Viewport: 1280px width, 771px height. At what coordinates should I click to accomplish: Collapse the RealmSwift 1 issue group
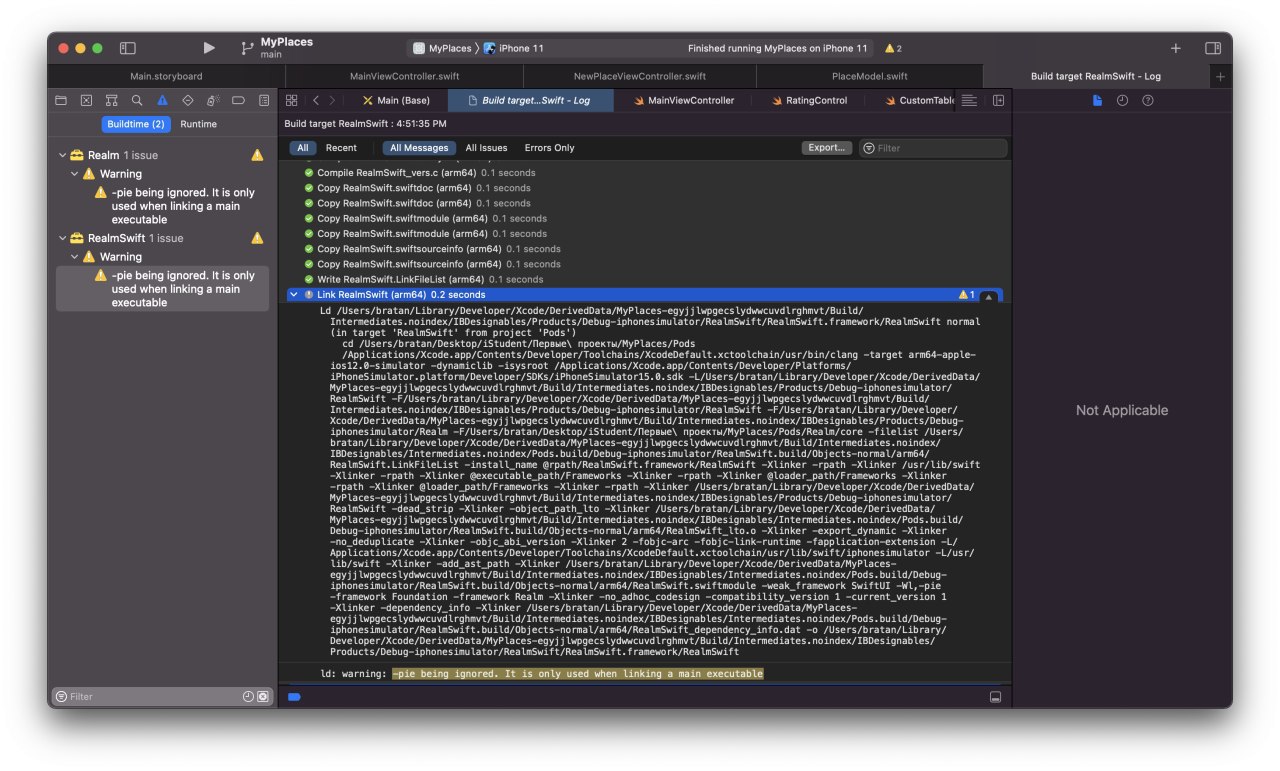62,238
